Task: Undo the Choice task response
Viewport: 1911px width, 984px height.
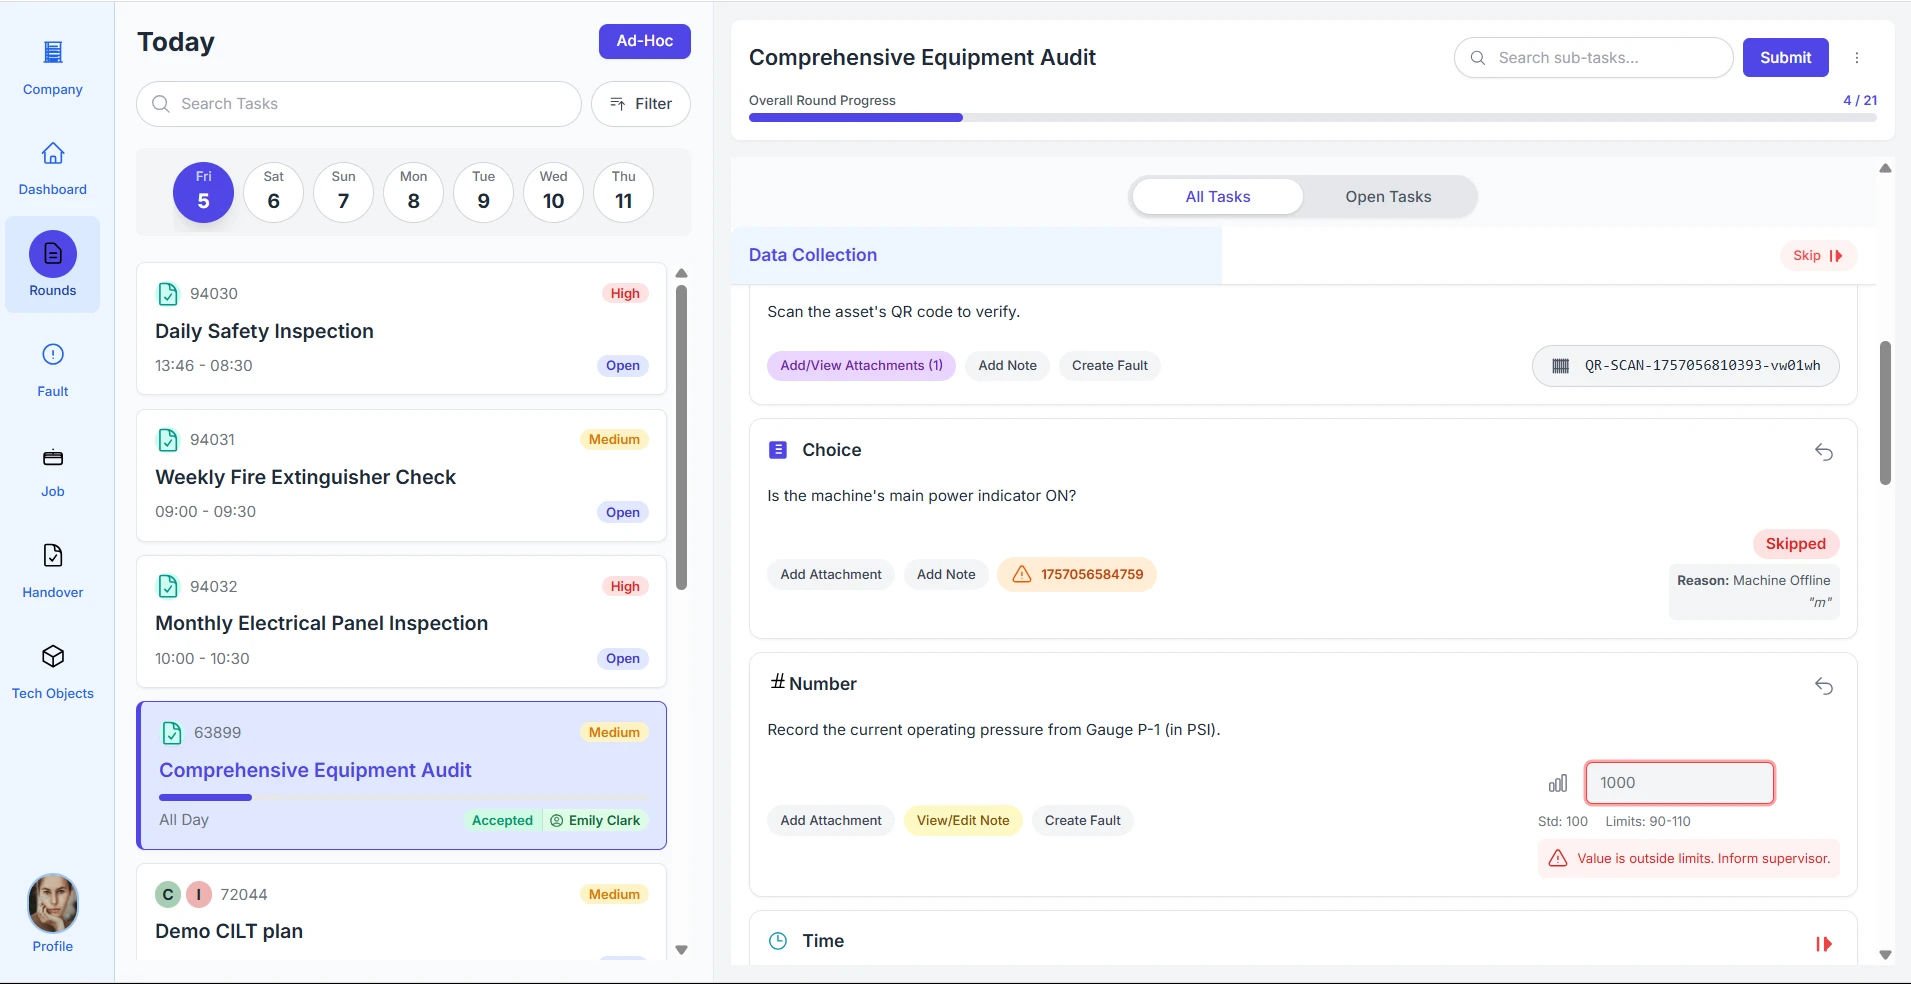Action: (1823, 452)
